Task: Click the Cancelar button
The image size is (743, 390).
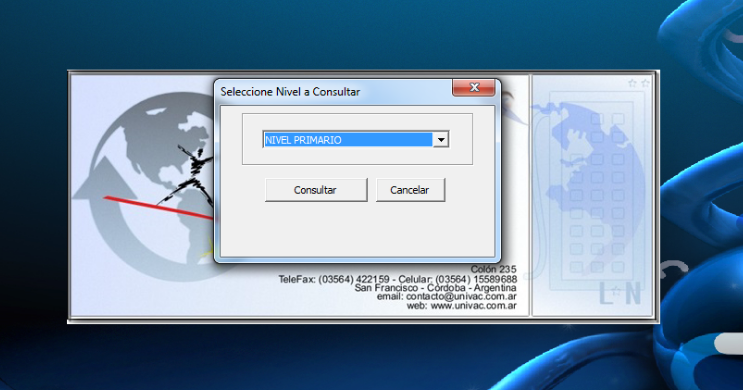Action: click(x=410, y=190)
